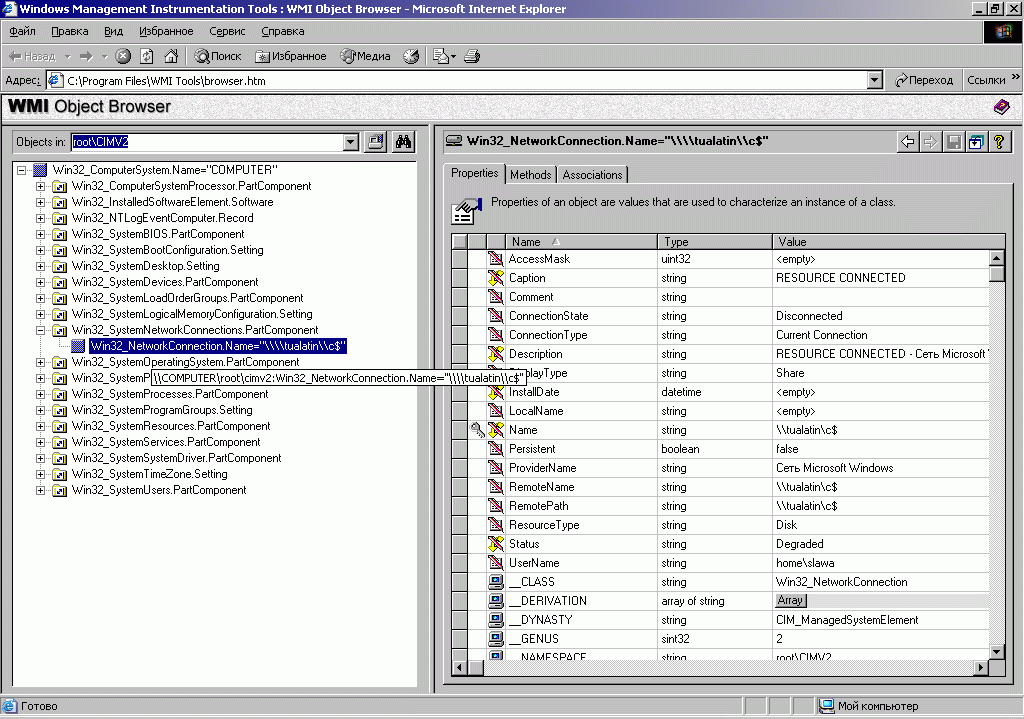Screen dimensions: 1024x719
Task: Click the Browse for namespace icon
Action: point(376,142)
